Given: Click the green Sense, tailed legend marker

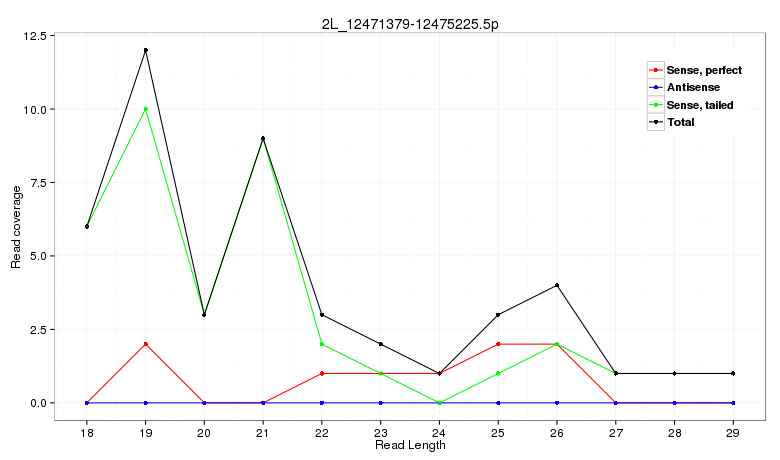Looking at the screenshot, I should pos(656,105).
